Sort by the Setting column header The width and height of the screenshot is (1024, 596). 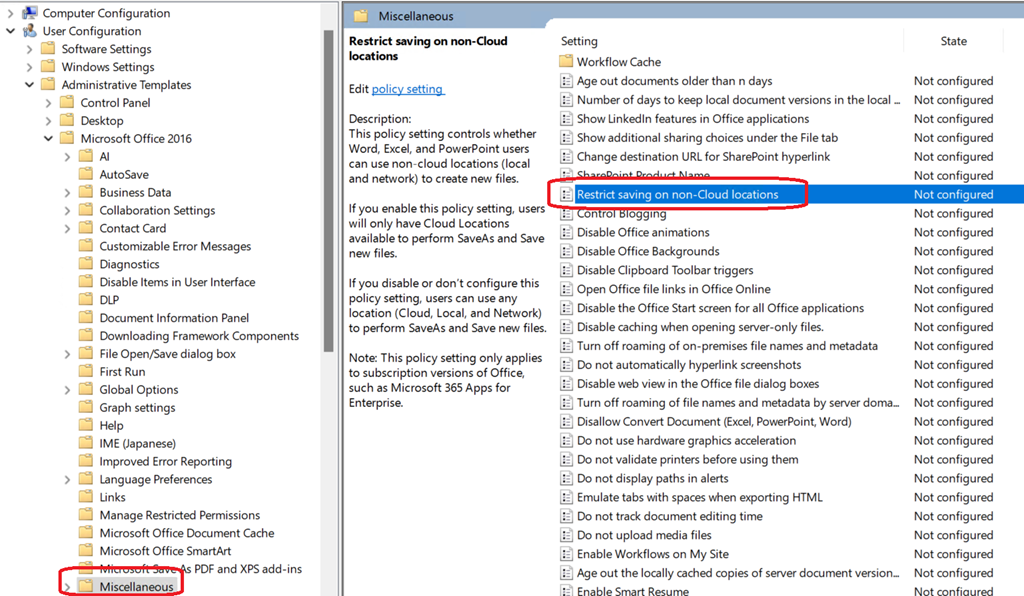(x=579, y=41)
